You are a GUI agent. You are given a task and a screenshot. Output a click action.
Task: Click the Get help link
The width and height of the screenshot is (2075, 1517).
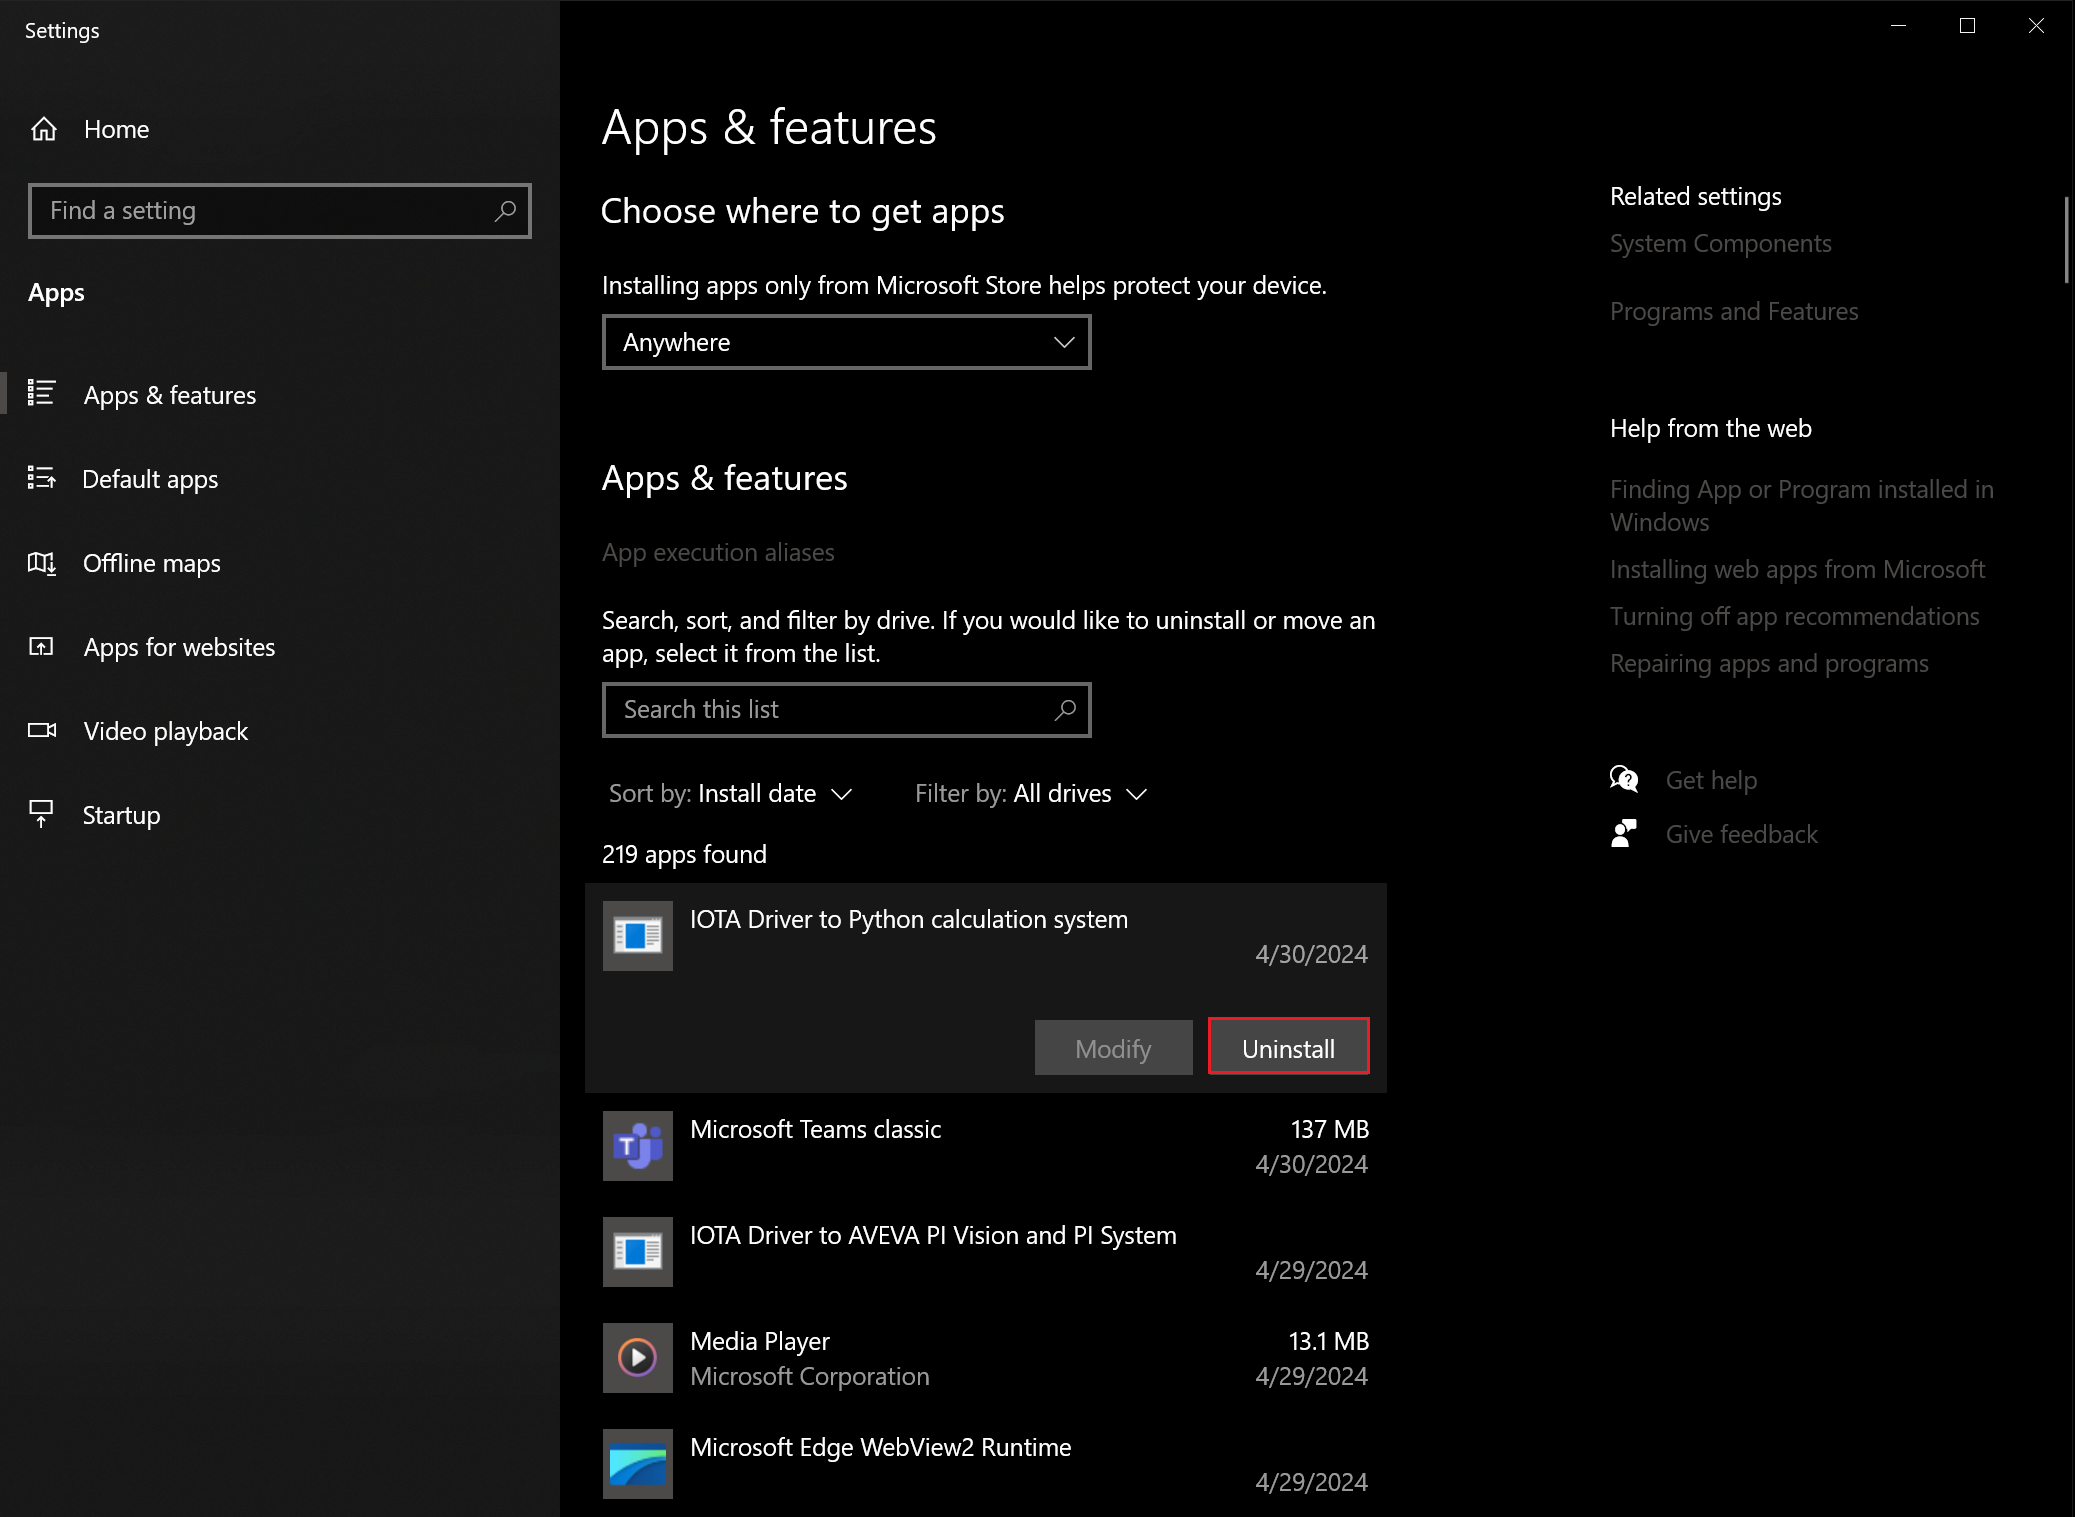(1711, 780)
